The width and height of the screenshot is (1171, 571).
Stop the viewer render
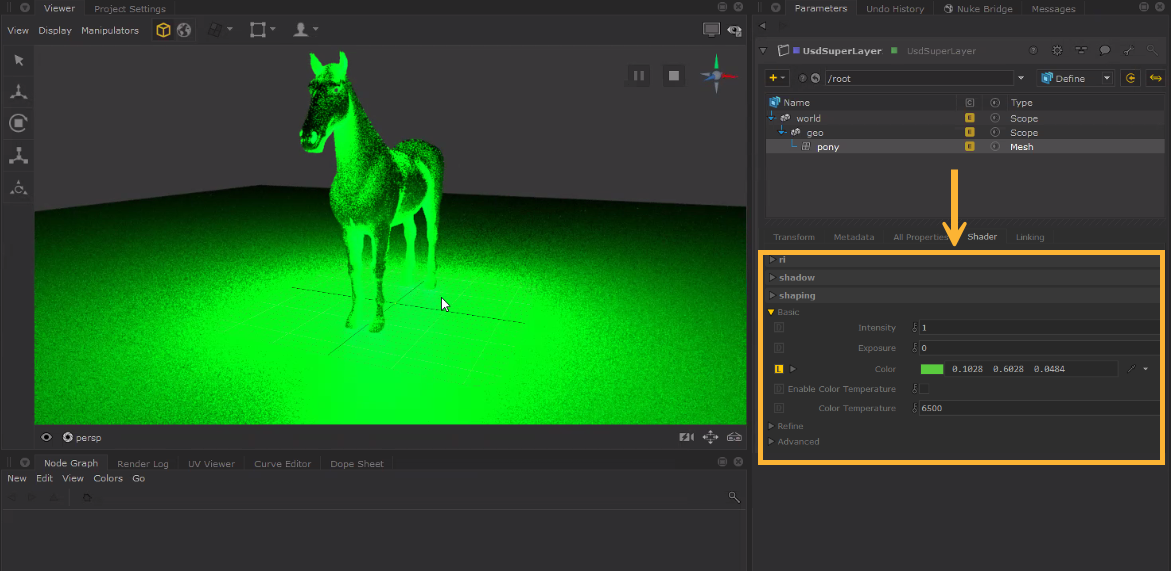(674, 76)
